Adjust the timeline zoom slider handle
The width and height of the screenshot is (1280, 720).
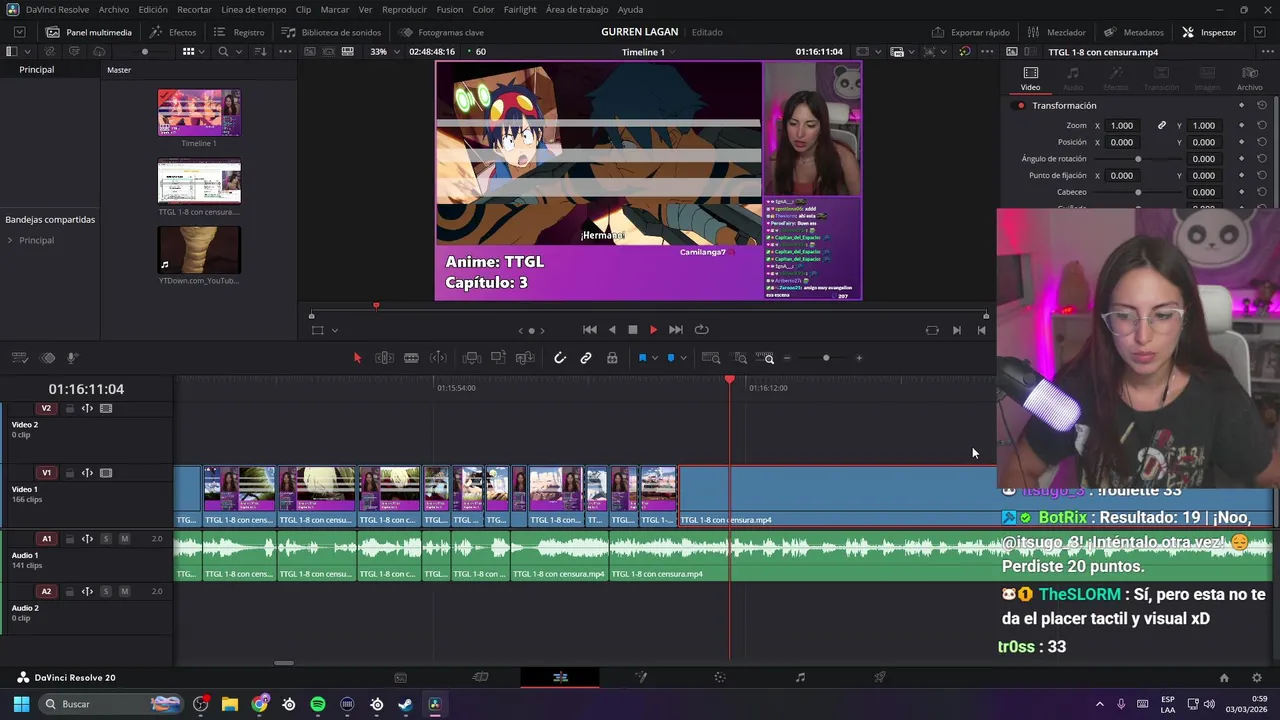826,358
